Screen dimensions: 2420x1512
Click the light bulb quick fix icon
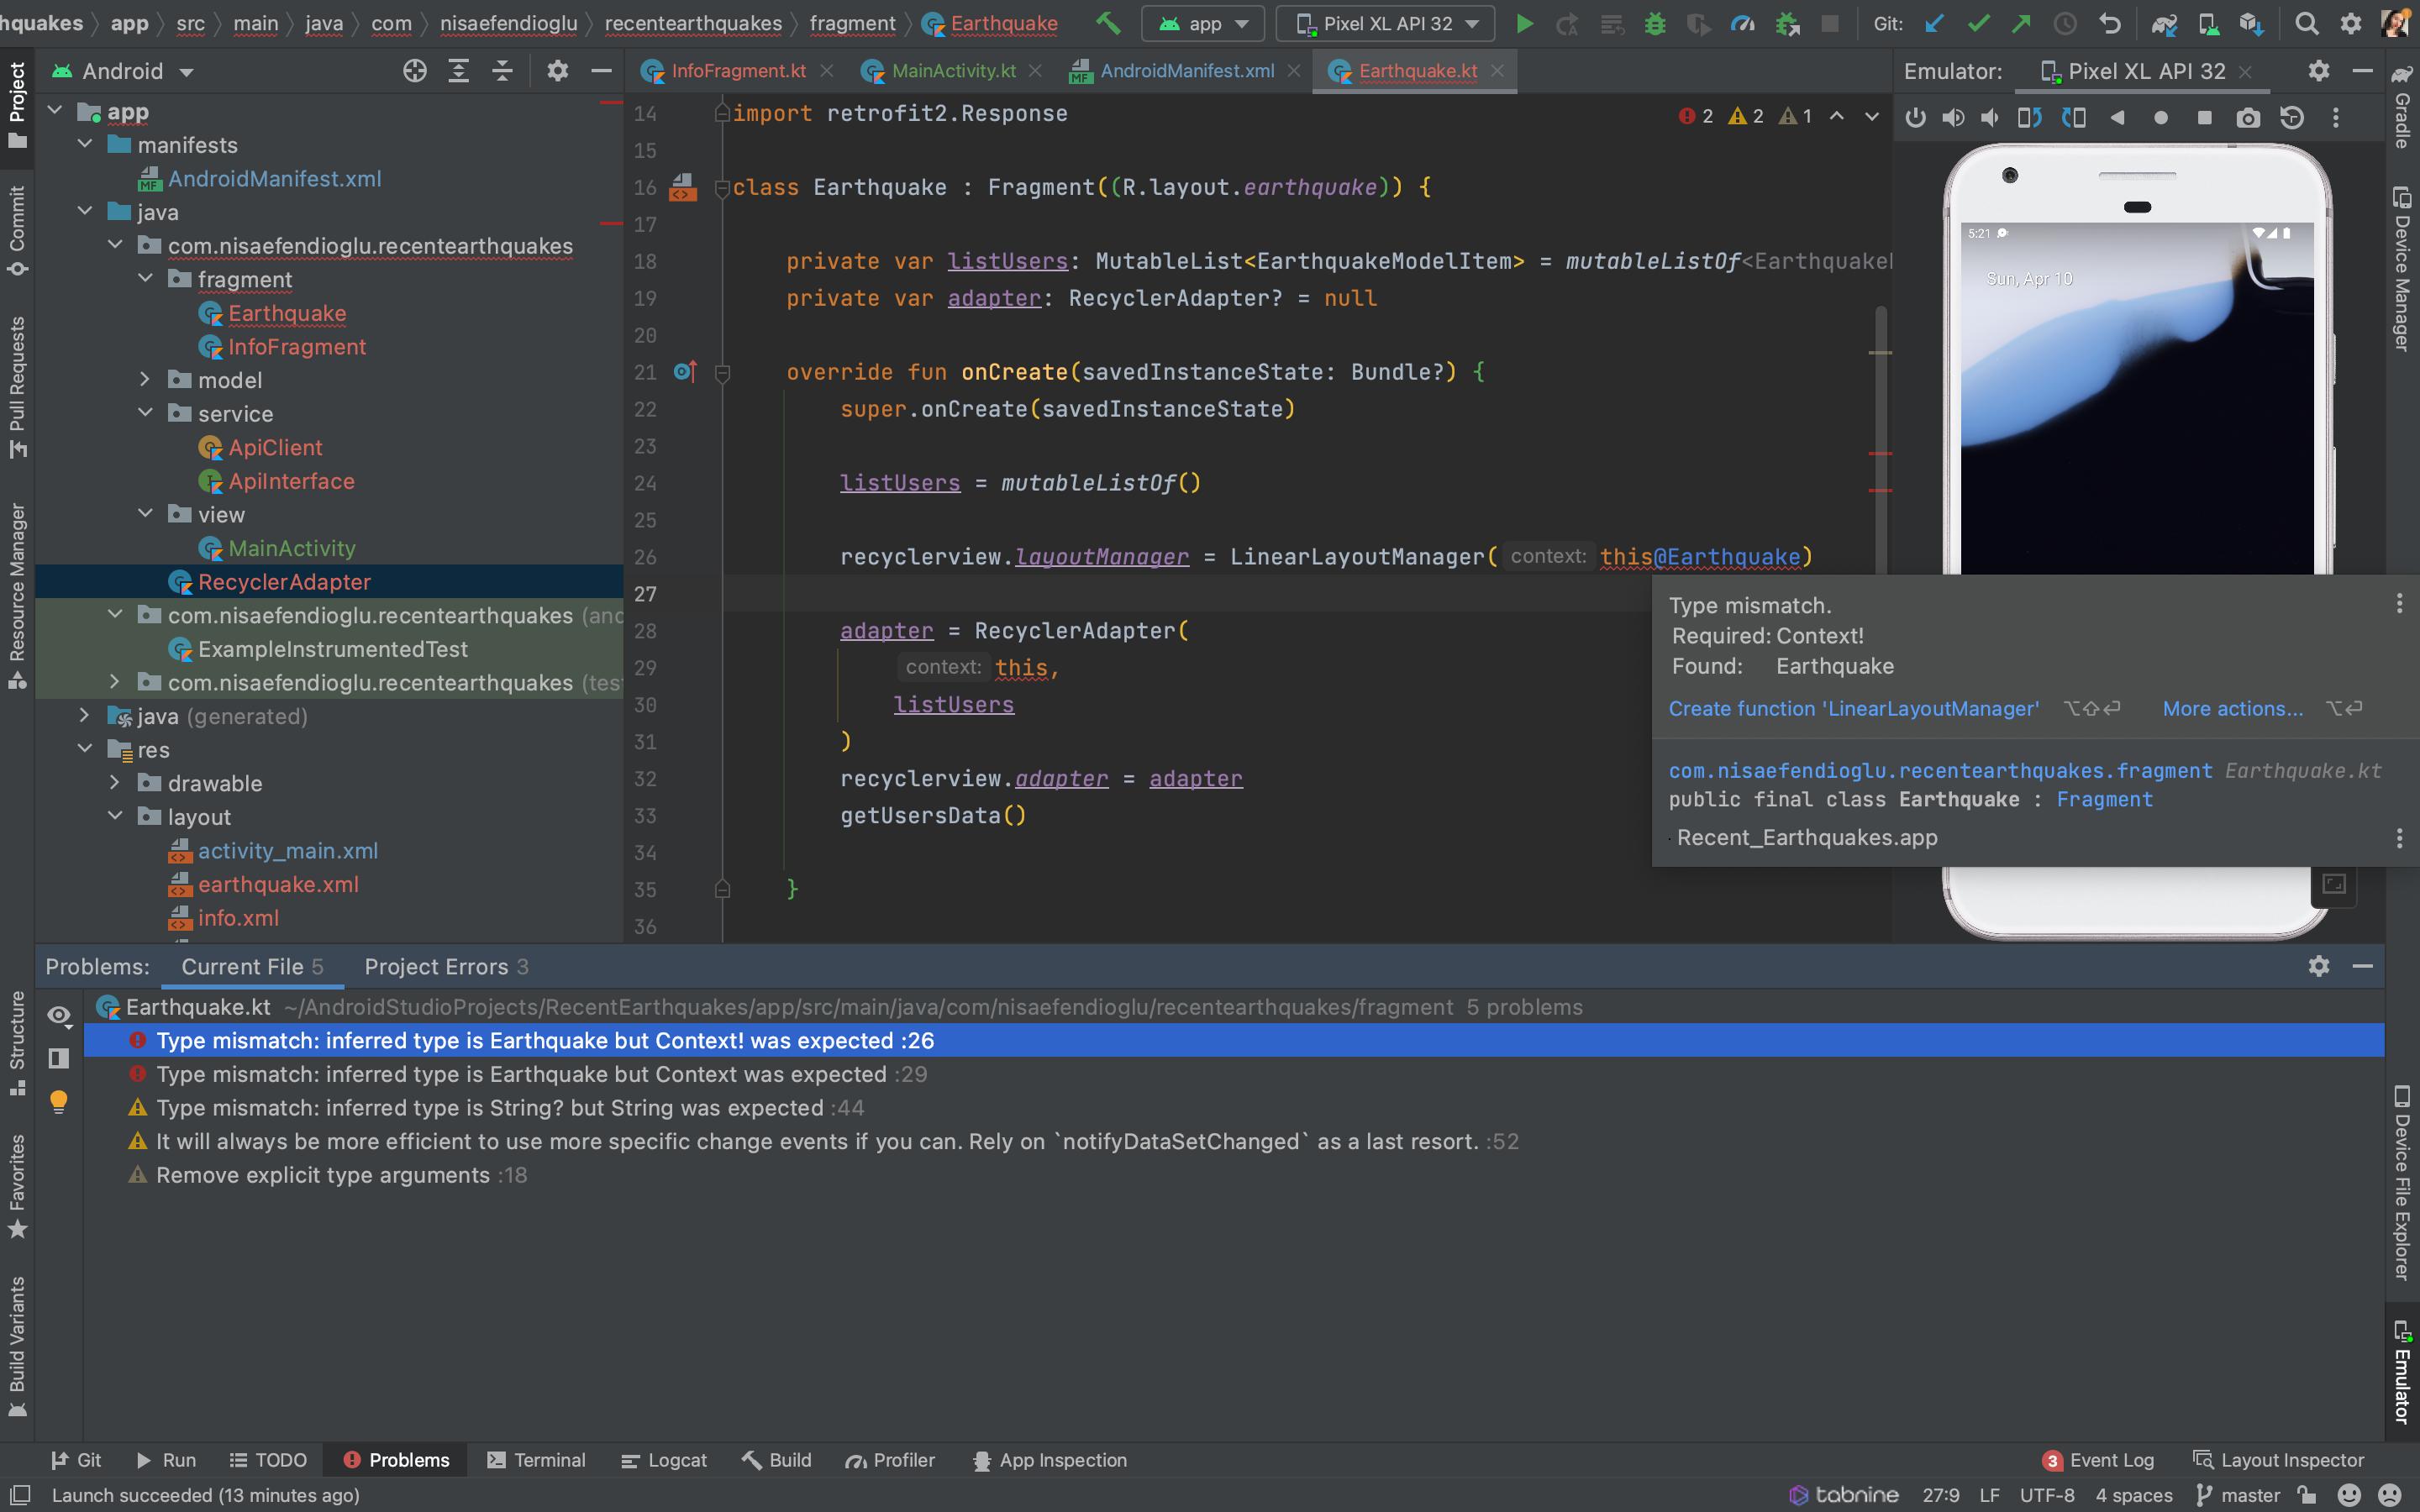pos(59,1101)
